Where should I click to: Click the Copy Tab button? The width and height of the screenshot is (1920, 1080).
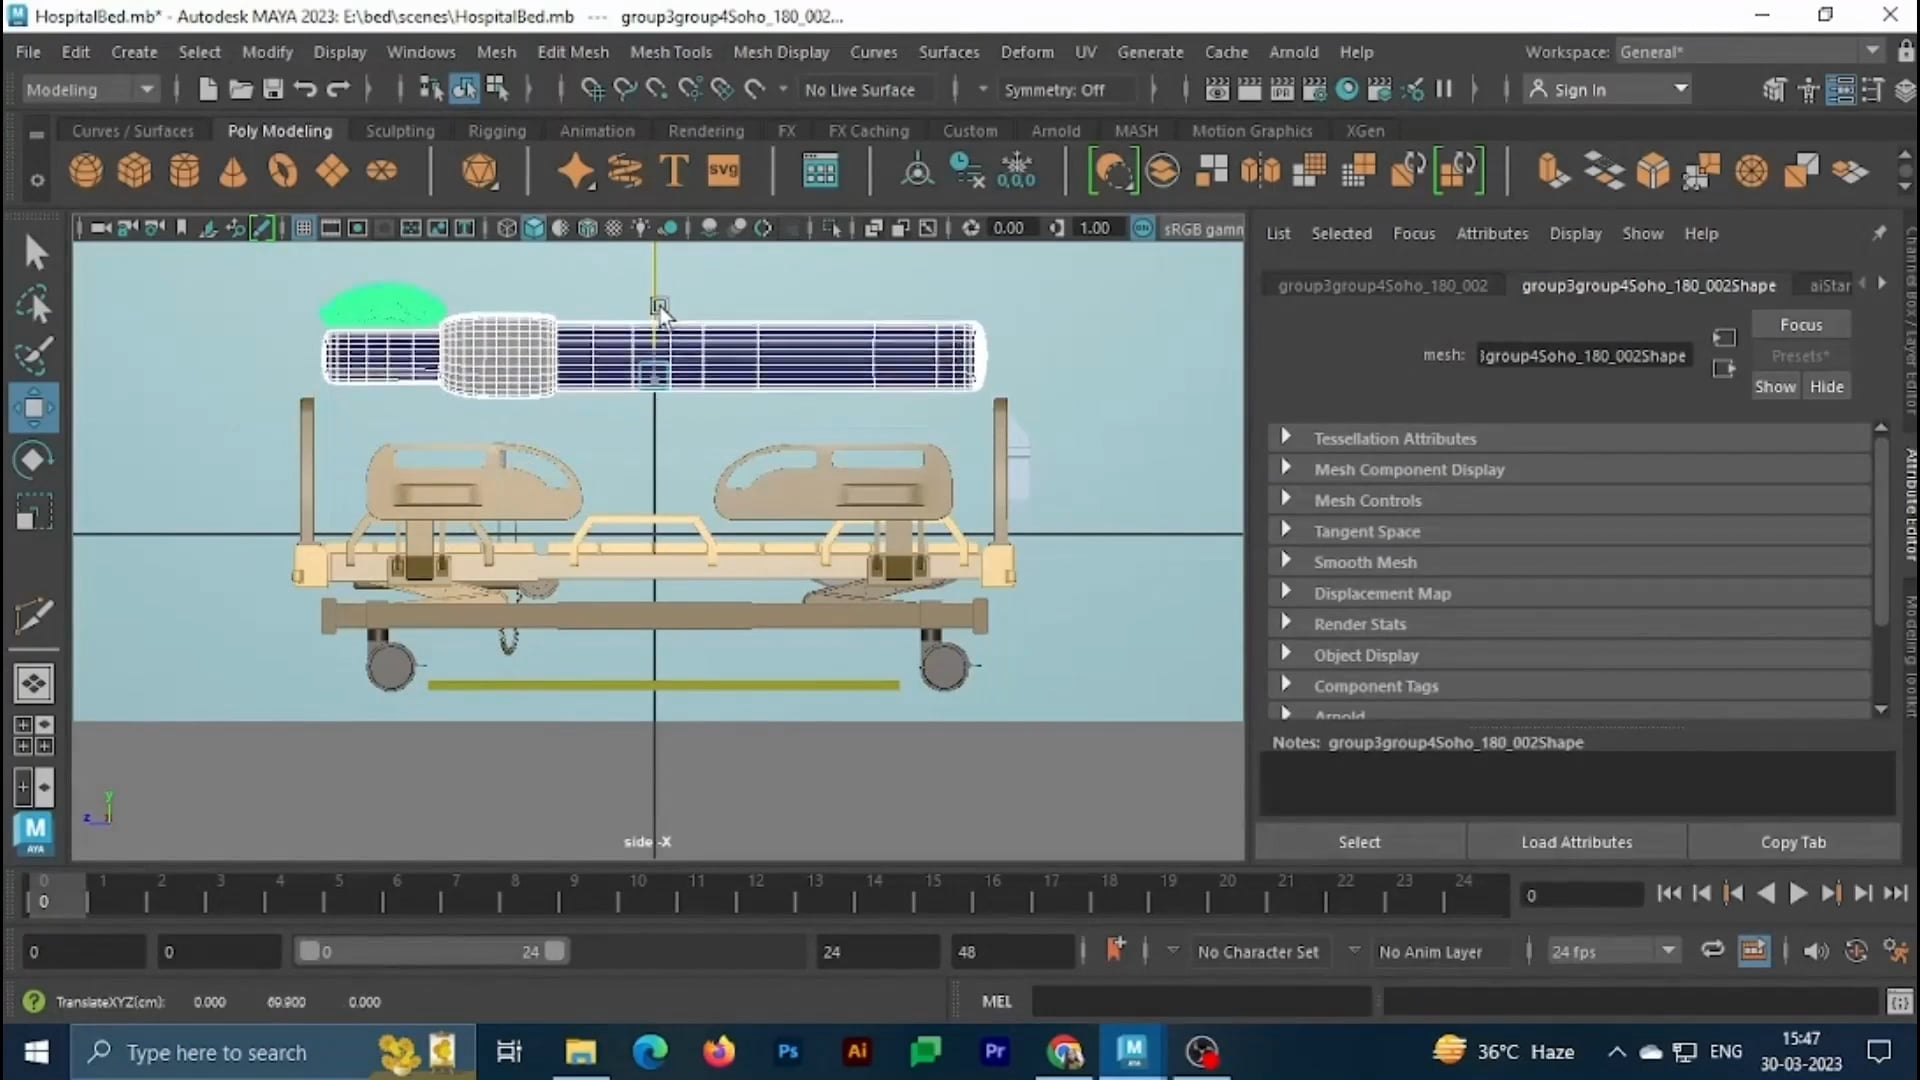1793,842
